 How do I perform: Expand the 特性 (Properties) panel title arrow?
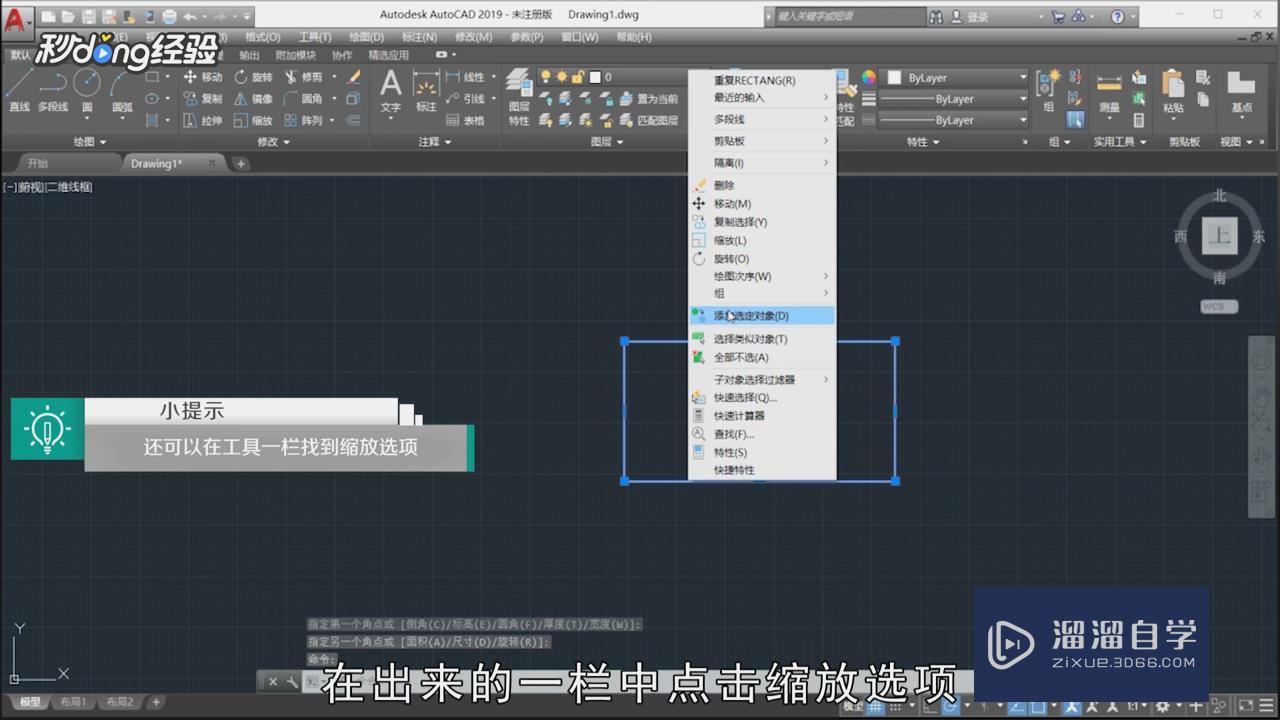936,142
